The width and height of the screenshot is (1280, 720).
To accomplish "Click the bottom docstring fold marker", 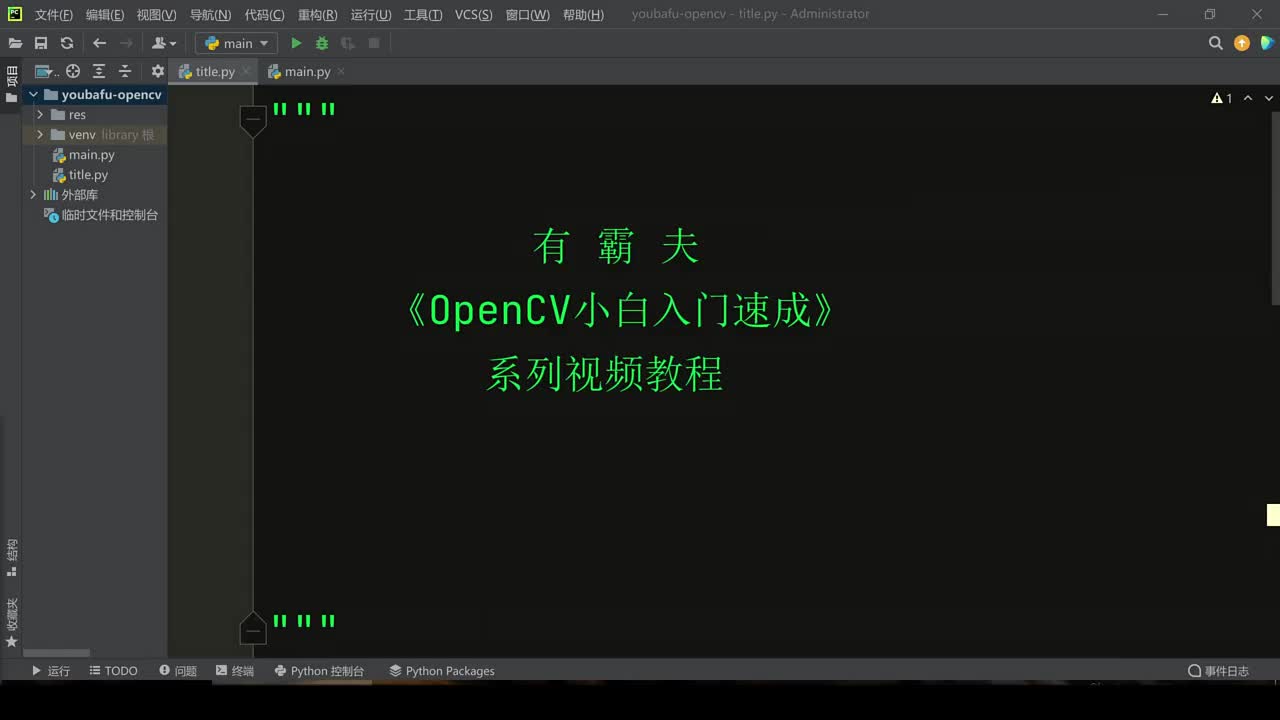I will [253, 629].
